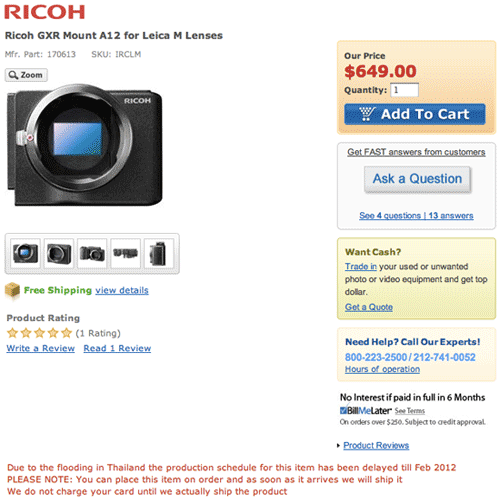Click the Zoom magnifier button
Screen dimensions: 500x504
[26, 75]
